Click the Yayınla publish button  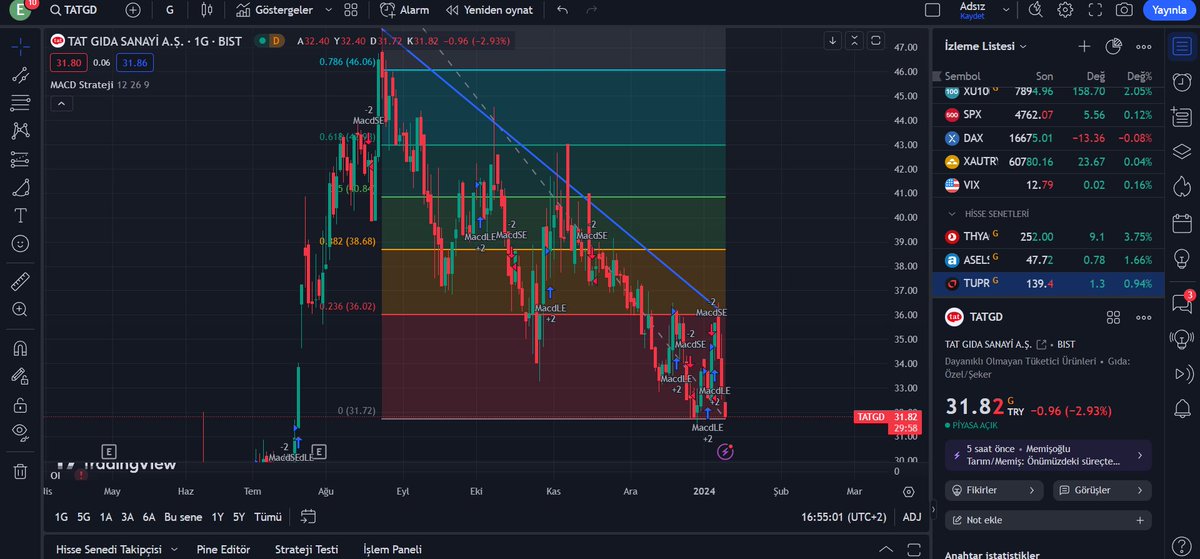(x=1168, y=10)
